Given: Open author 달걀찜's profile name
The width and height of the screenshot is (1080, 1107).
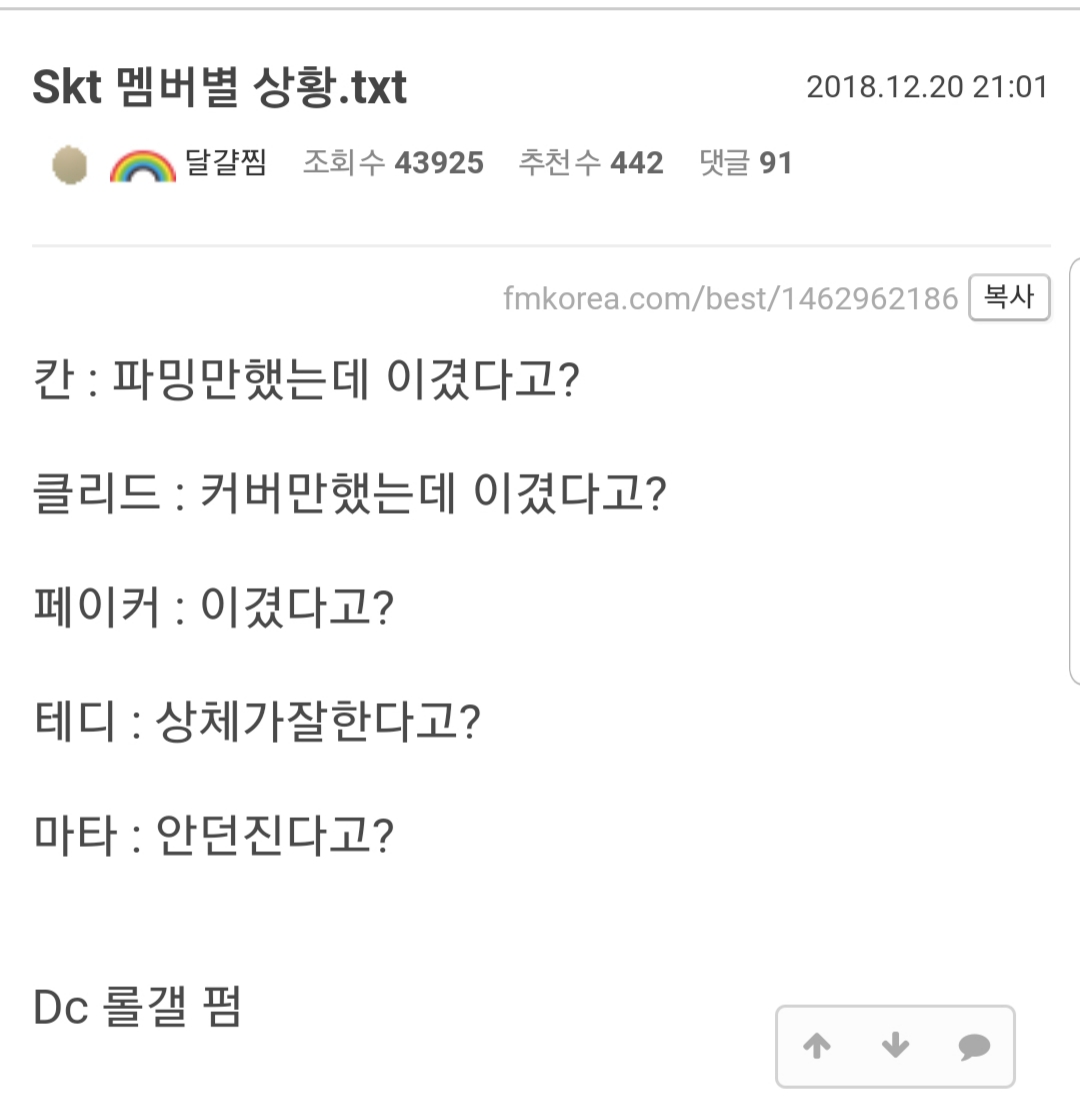Looking at the screenshot, I should [226, 163].
